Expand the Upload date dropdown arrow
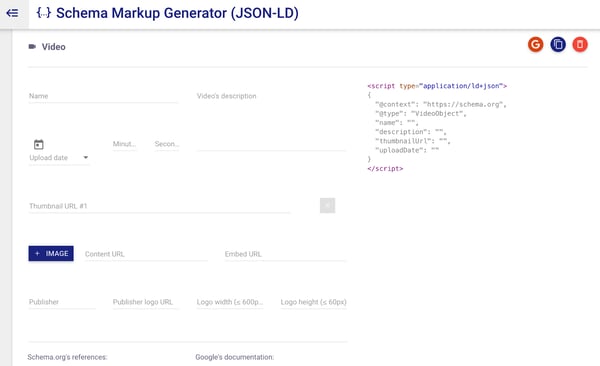This screenshot has height=366, width=600. point(86,157)
